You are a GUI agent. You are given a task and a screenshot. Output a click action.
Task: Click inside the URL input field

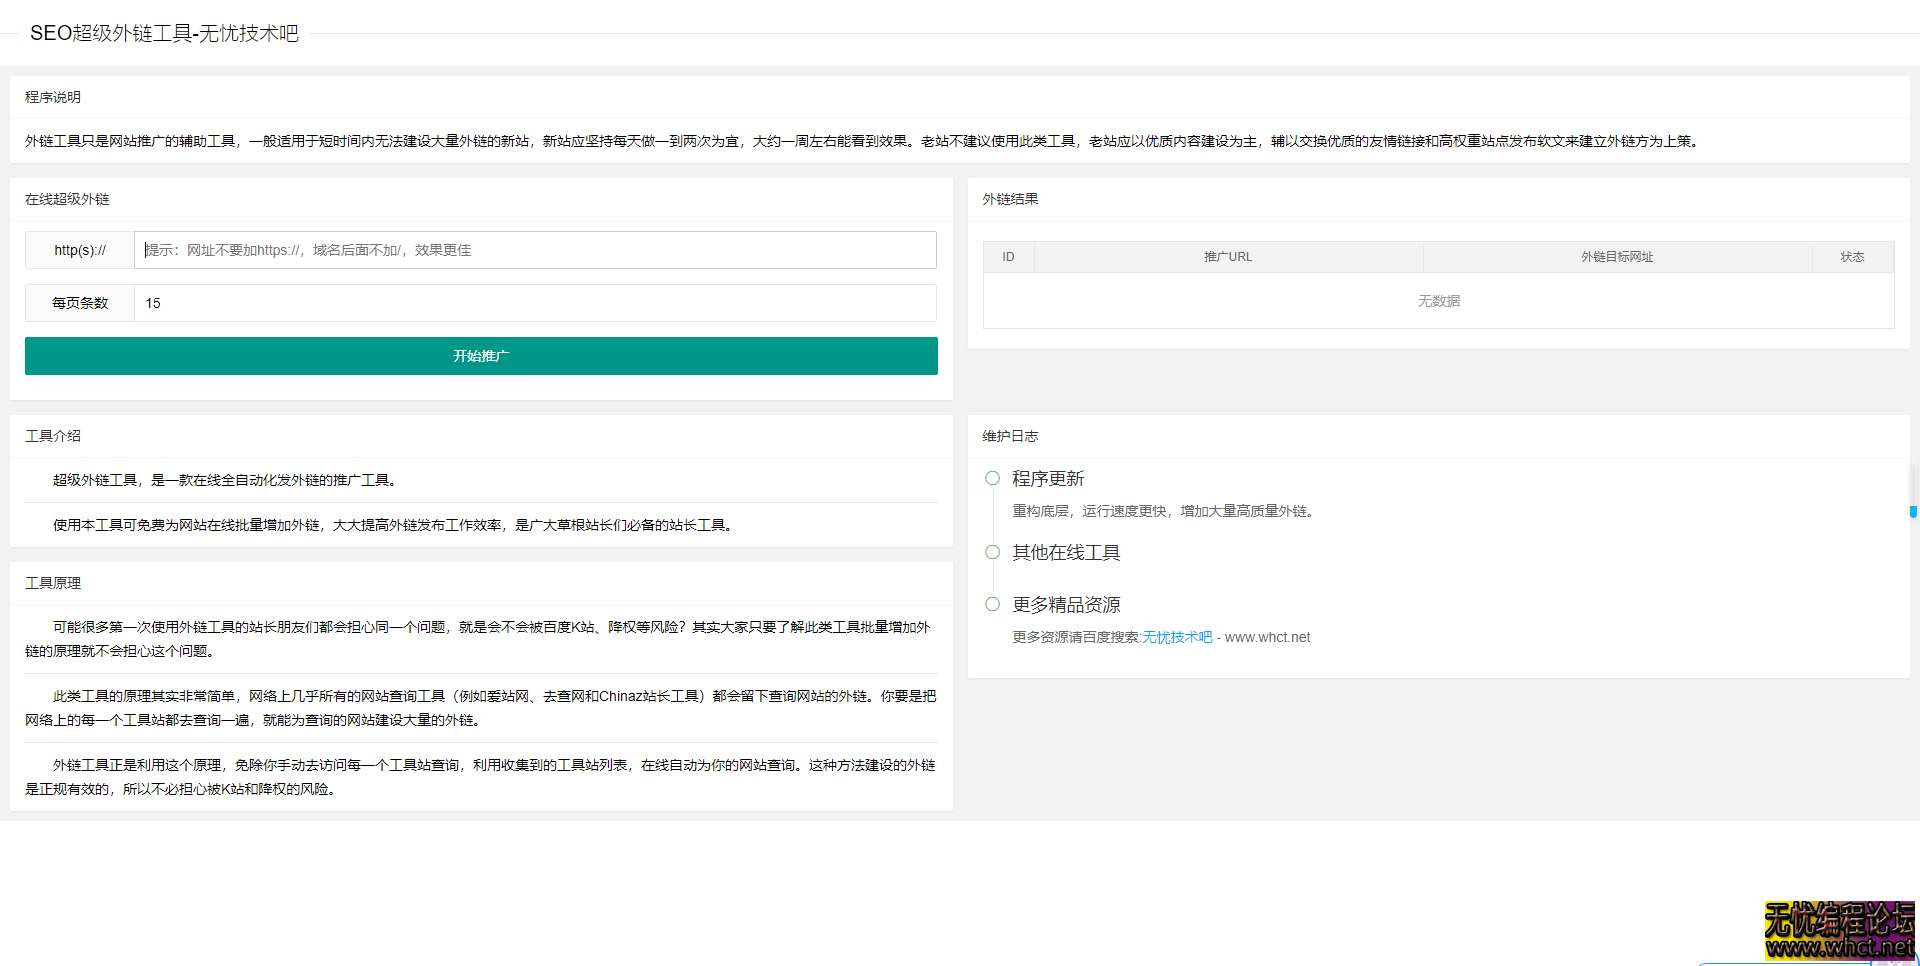[536, 250]
